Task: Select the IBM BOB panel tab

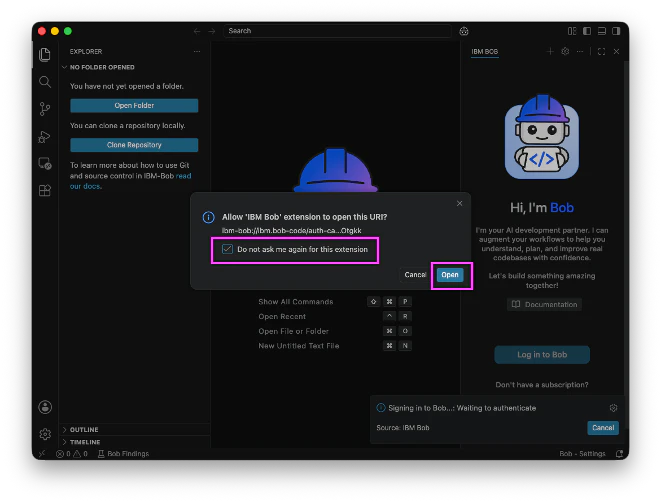Action: [x=484, y=51]
